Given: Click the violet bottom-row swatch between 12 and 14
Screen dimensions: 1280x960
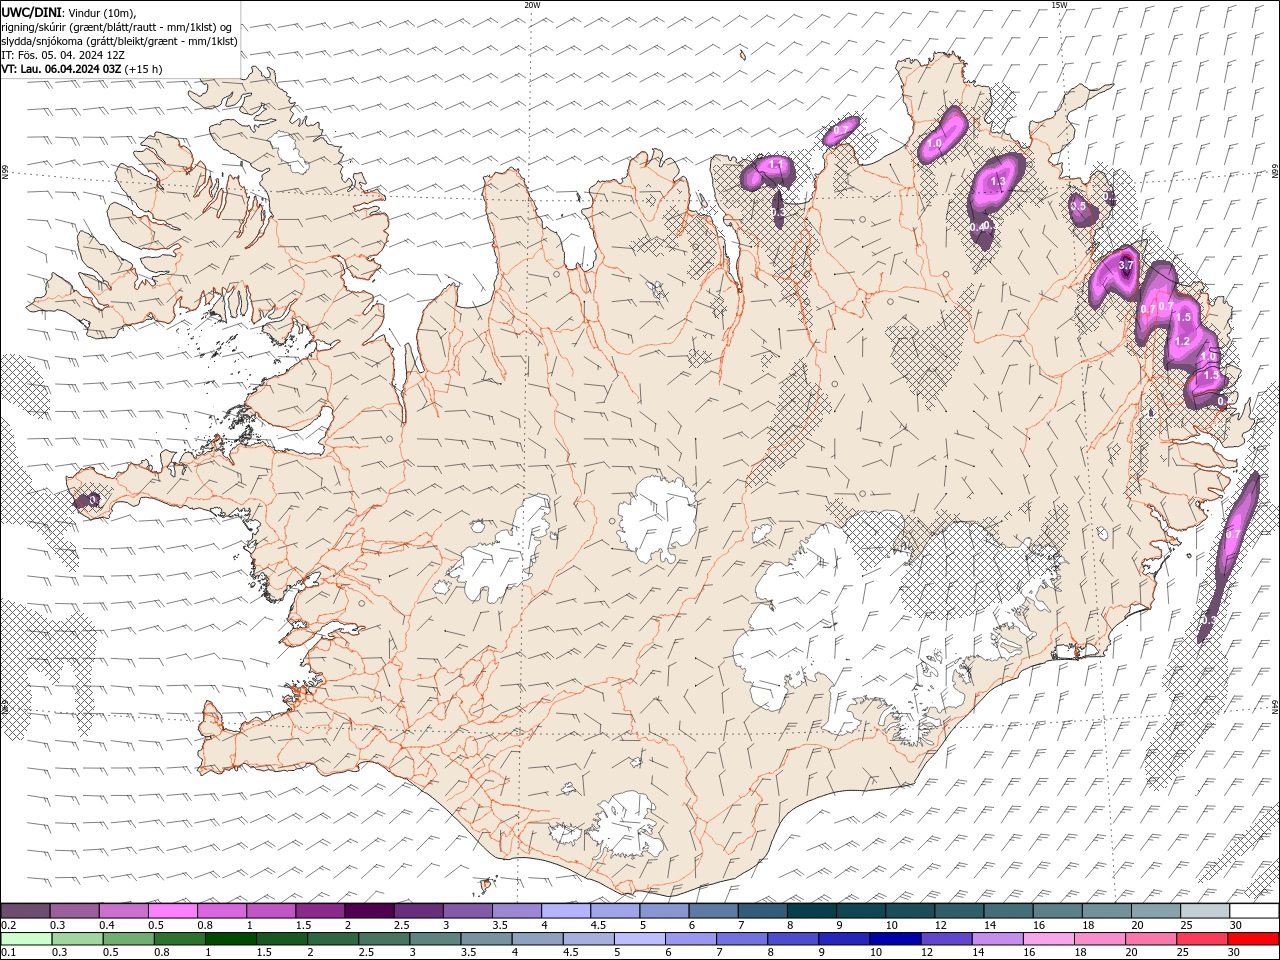Looking at the screenshot, I should tap(947, 939).
